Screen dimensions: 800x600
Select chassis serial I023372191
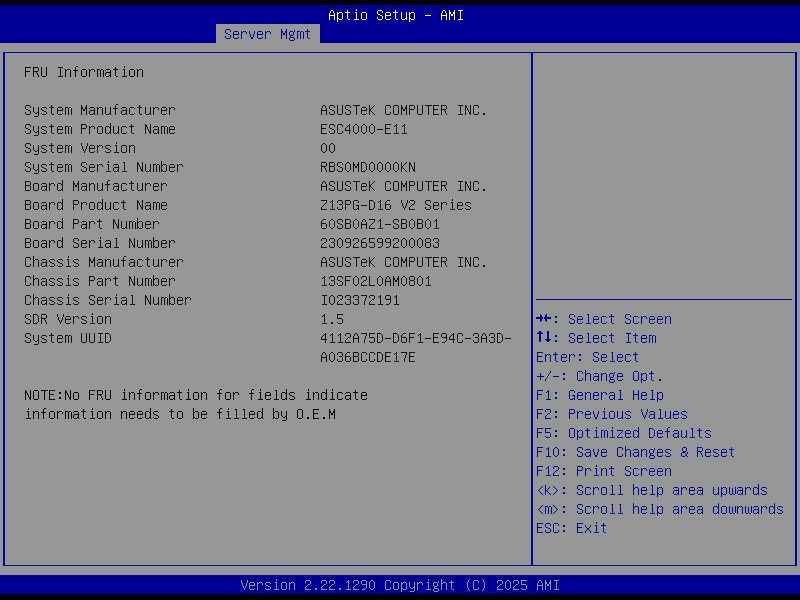360,300
